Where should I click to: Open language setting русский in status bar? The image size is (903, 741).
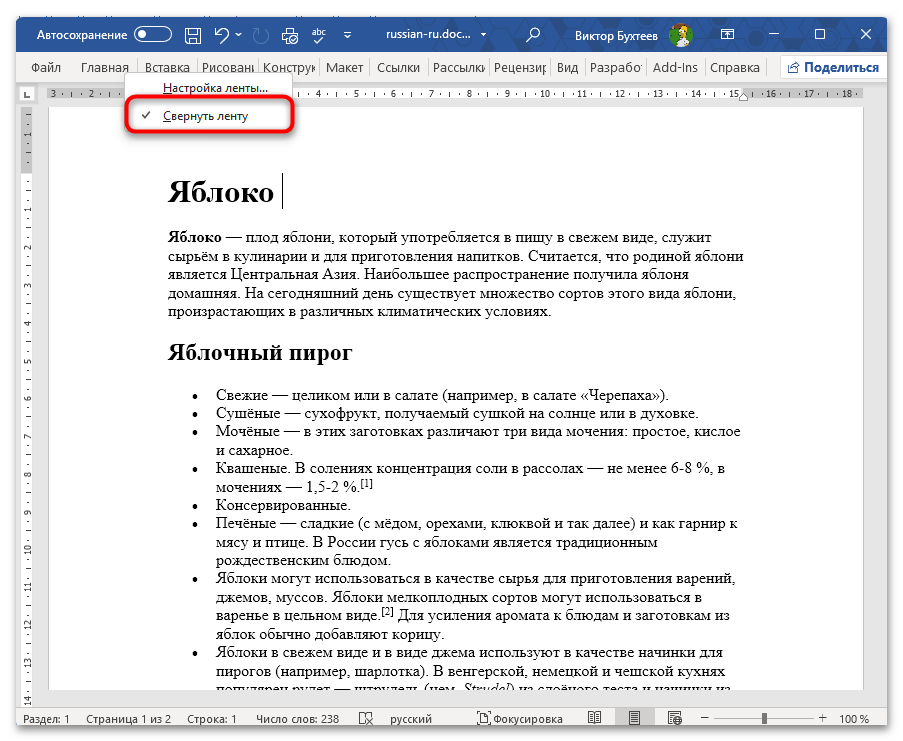(411, 719)
